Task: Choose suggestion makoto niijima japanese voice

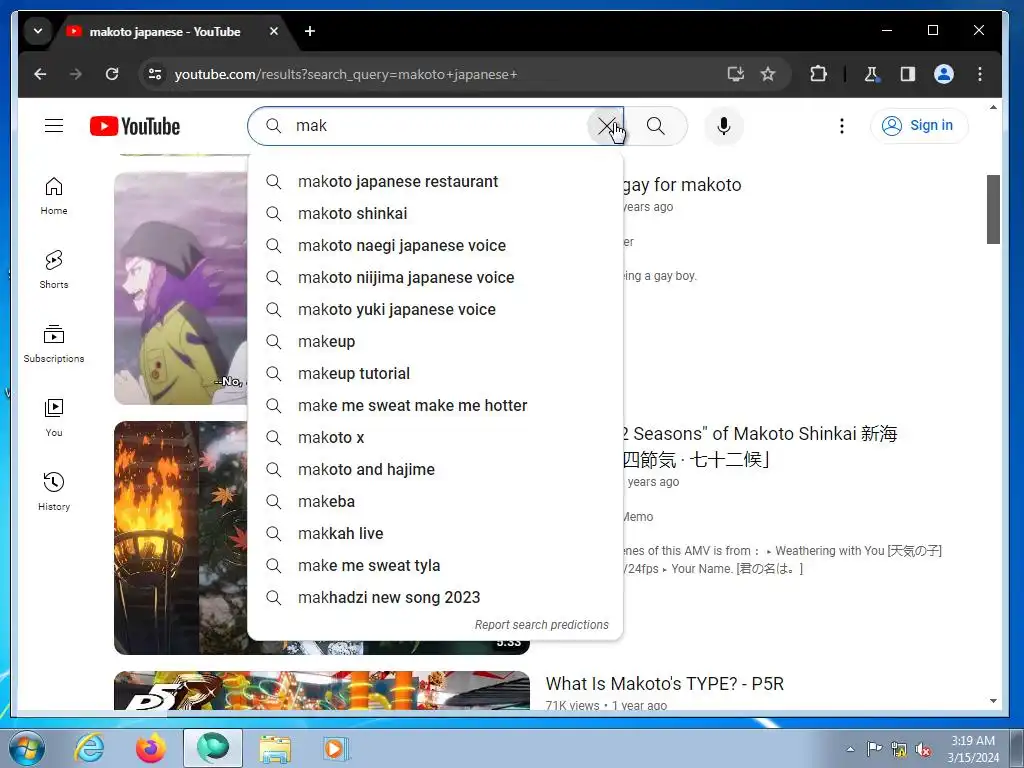Action: coord(435,278)
